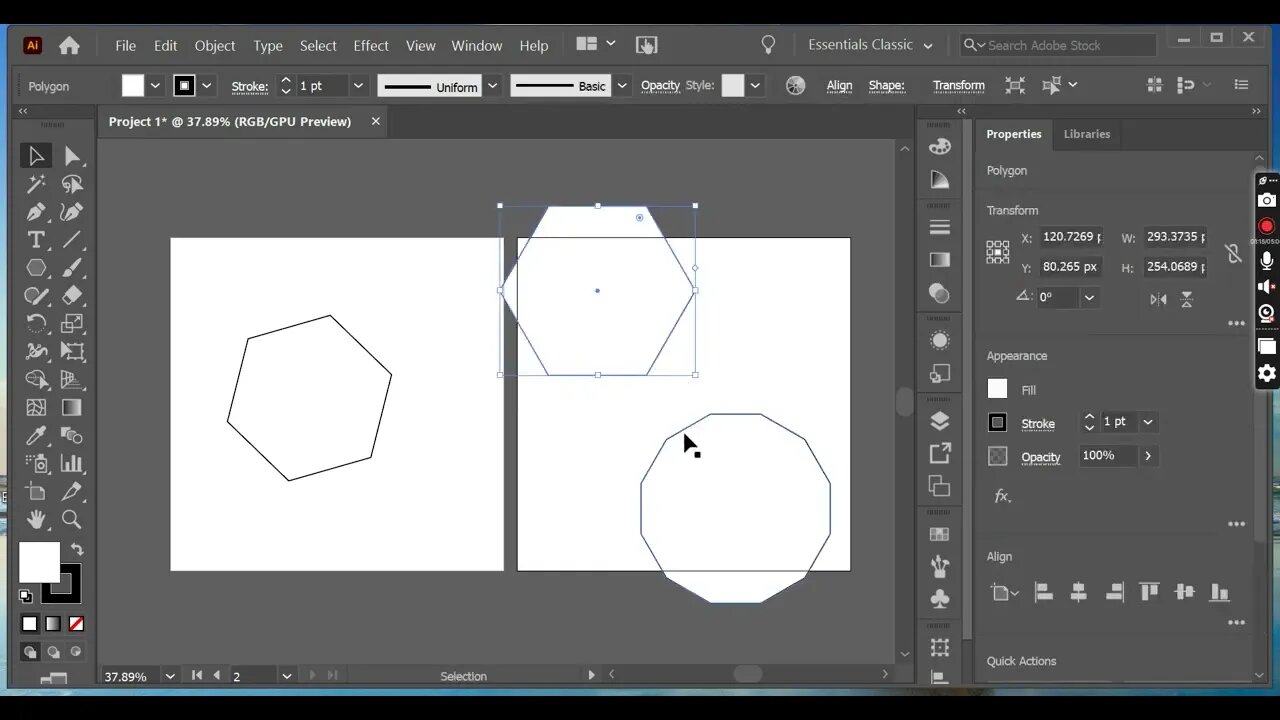Click Stroke link in Appearance section

pyautogui.click(x=1037, y=423)
